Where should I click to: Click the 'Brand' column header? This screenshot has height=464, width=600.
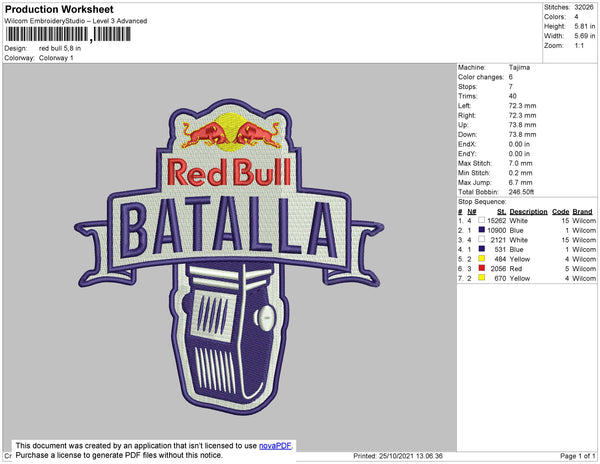tap(582, 212)
